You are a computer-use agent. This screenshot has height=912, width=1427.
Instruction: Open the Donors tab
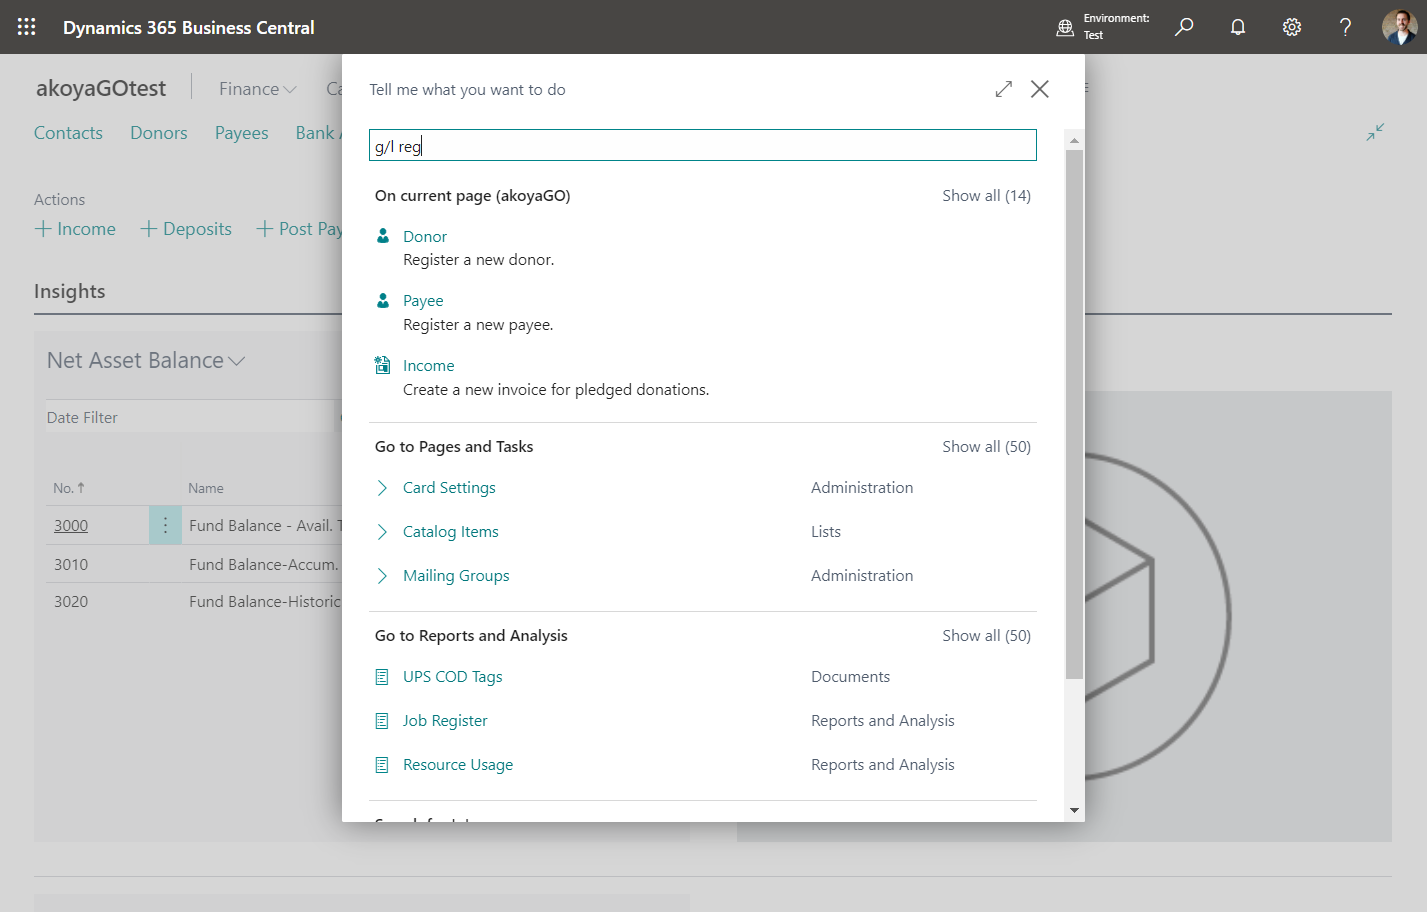tap(159, 133)
